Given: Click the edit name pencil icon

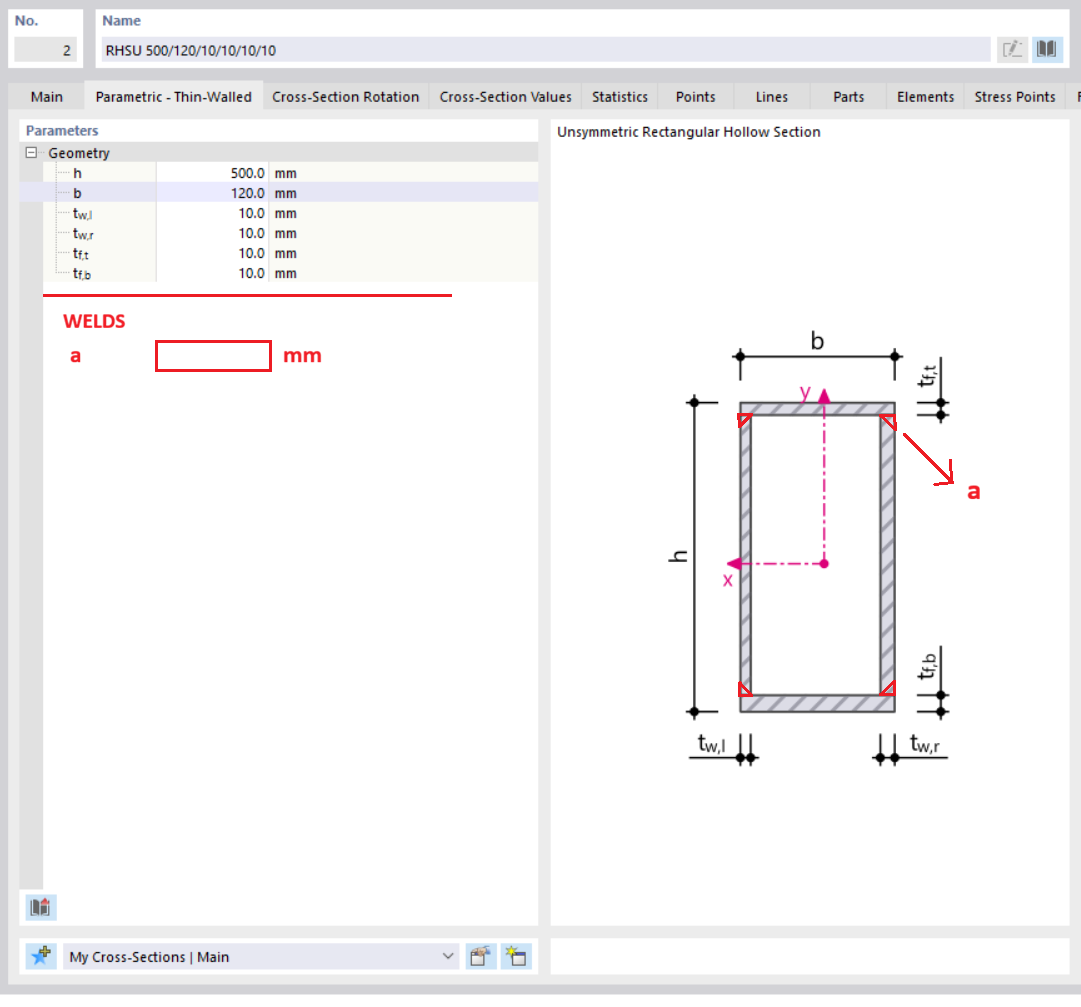Looking at the screenshot, I should (1013, 50).
